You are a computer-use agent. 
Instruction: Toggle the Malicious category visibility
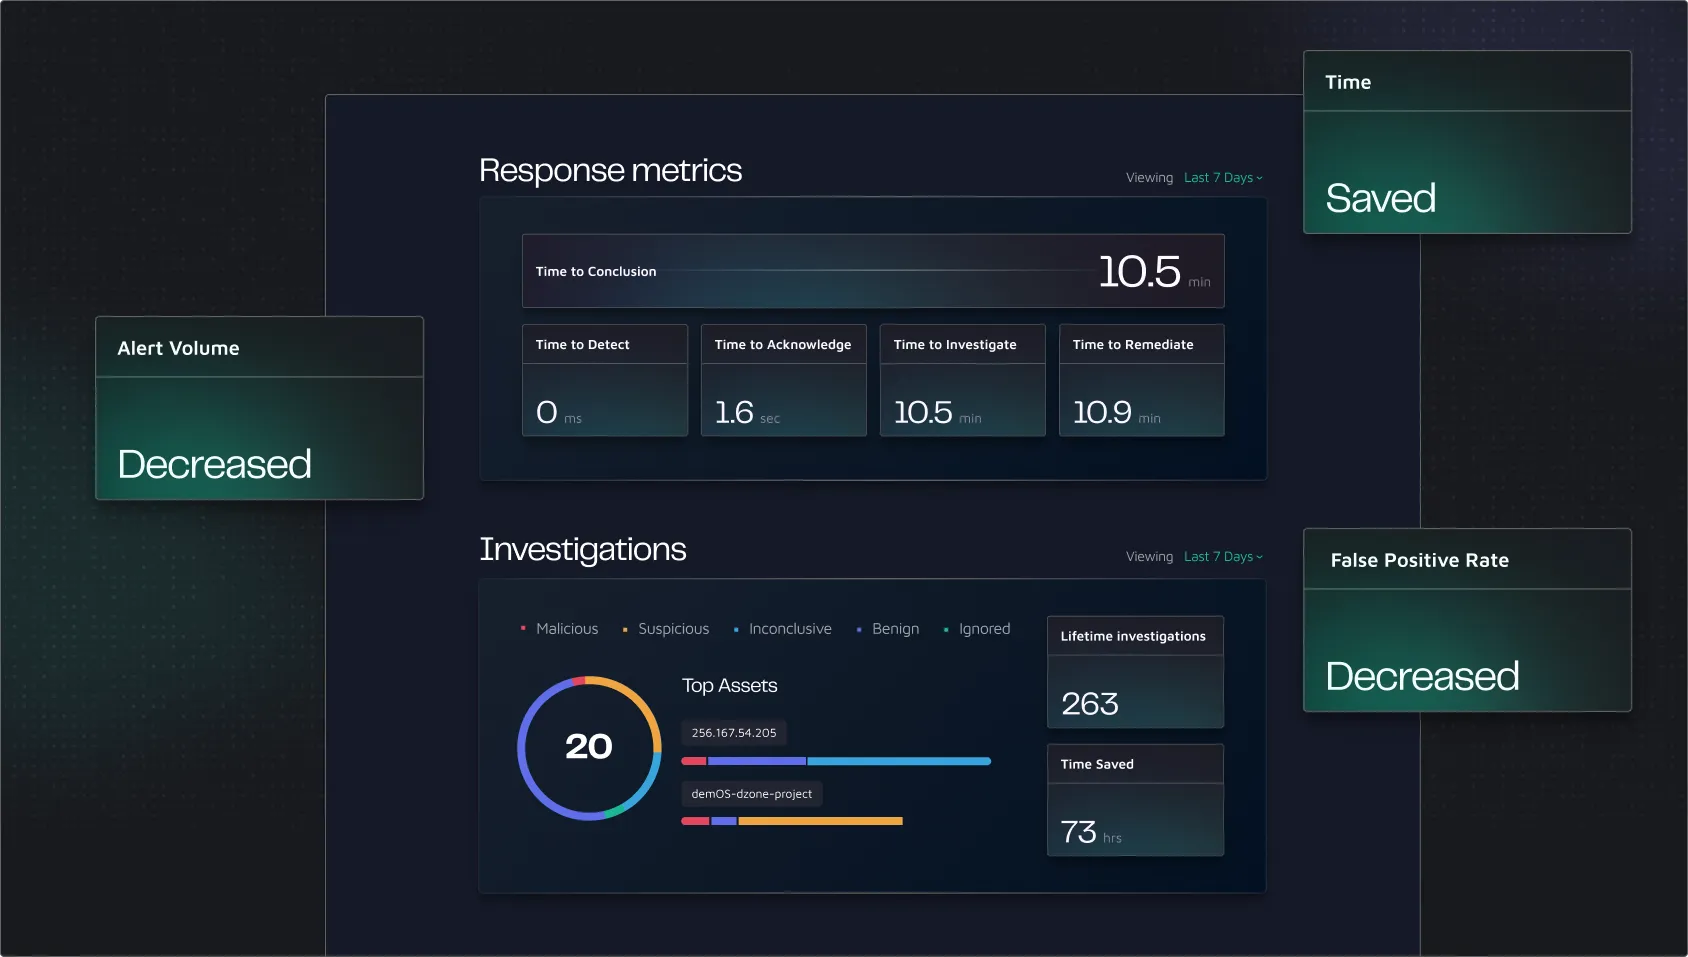pos(558,629)
